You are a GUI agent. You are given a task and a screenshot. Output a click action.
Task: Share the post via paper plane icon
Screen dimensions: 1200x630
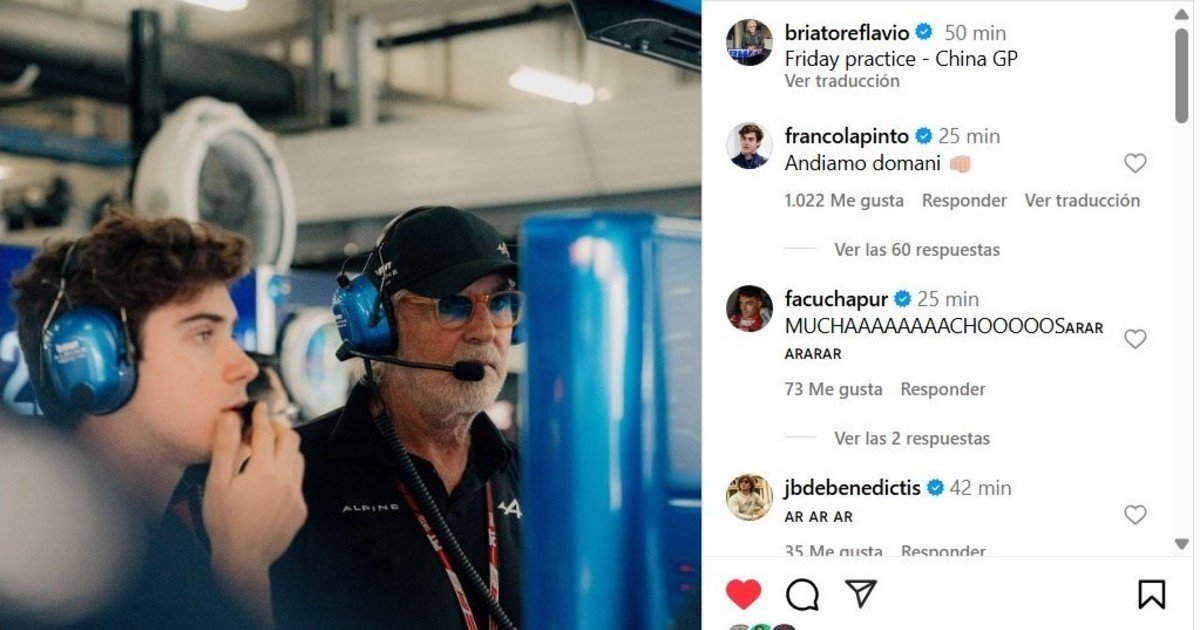861,593
